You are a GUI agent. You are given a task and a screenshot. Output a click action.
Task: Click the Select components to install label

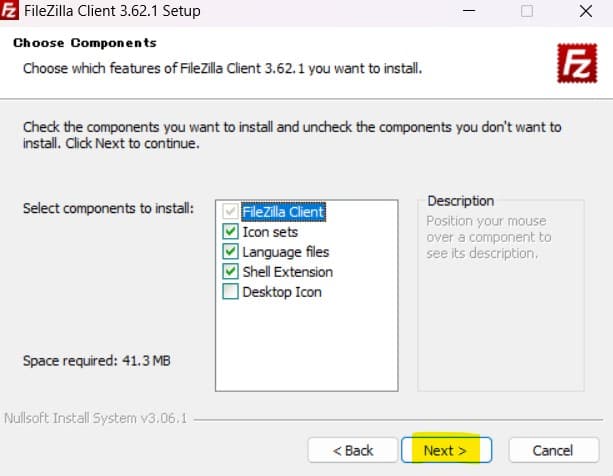point(108,208)
